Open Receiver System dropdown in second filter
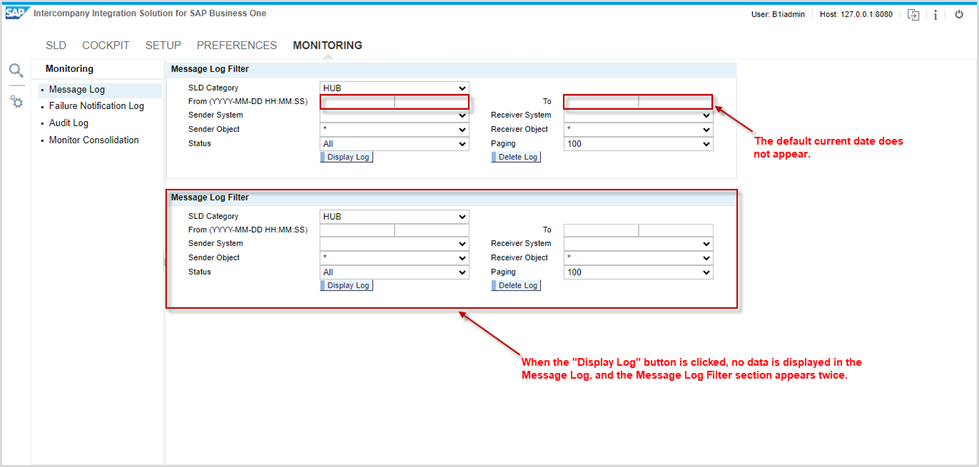The image size is (979, 467). tap(638, 243)
